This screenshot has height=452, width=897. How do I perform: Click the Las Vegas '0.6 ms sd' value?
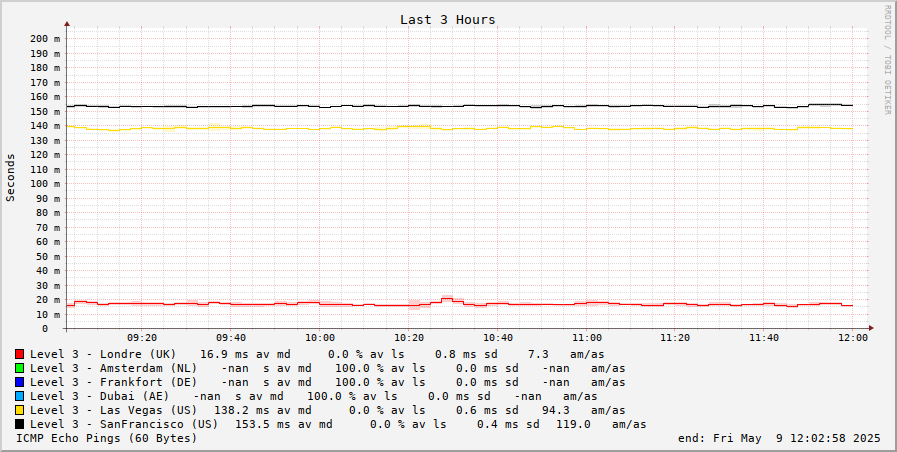pos(487,410)
